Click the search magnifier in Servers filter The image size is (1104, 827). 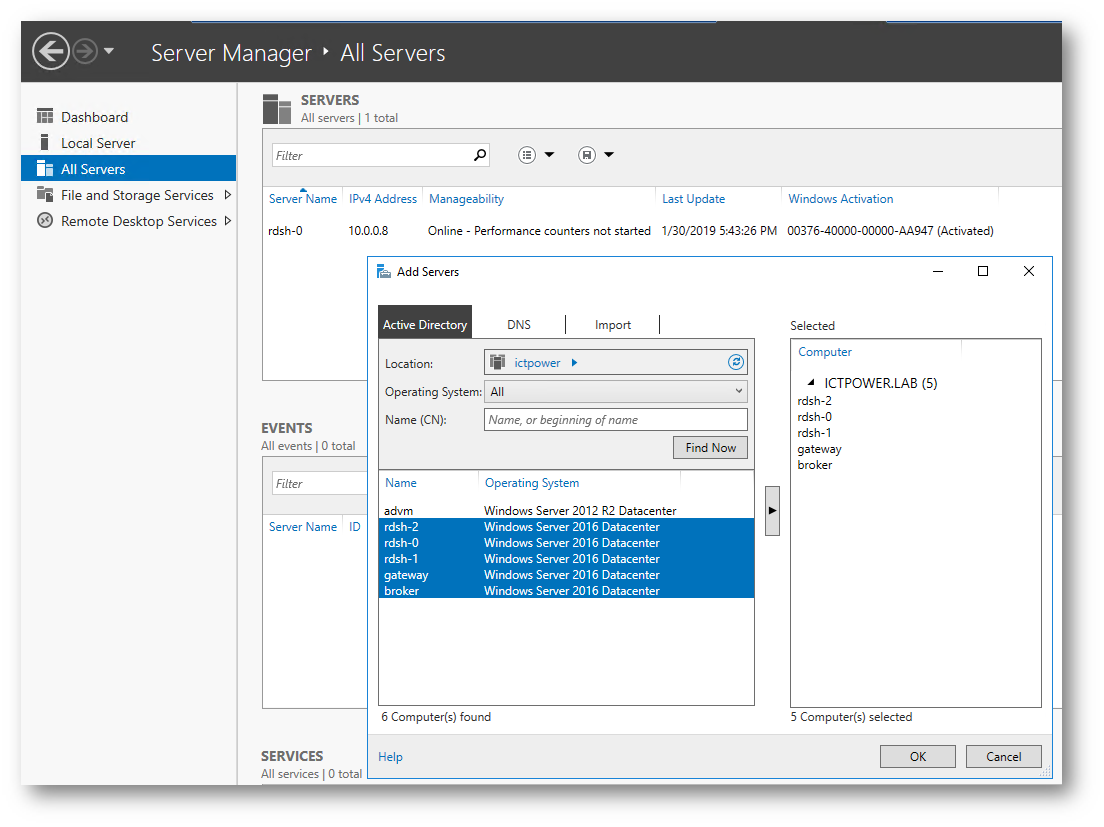click(x=480, y=155)
